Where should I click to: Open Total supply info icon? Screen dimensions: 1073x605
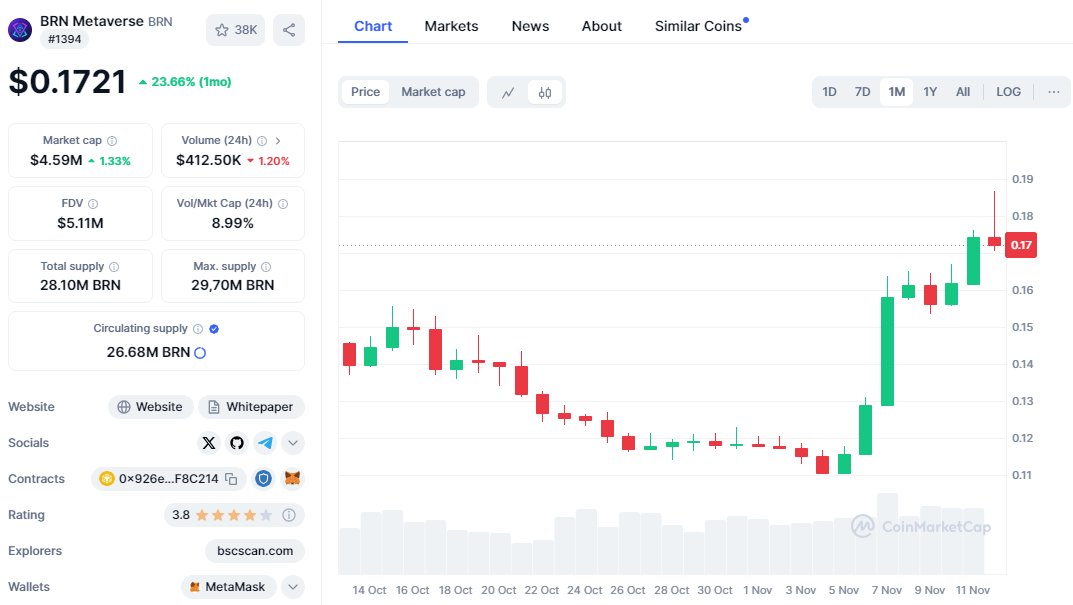(x=114, y=267)
